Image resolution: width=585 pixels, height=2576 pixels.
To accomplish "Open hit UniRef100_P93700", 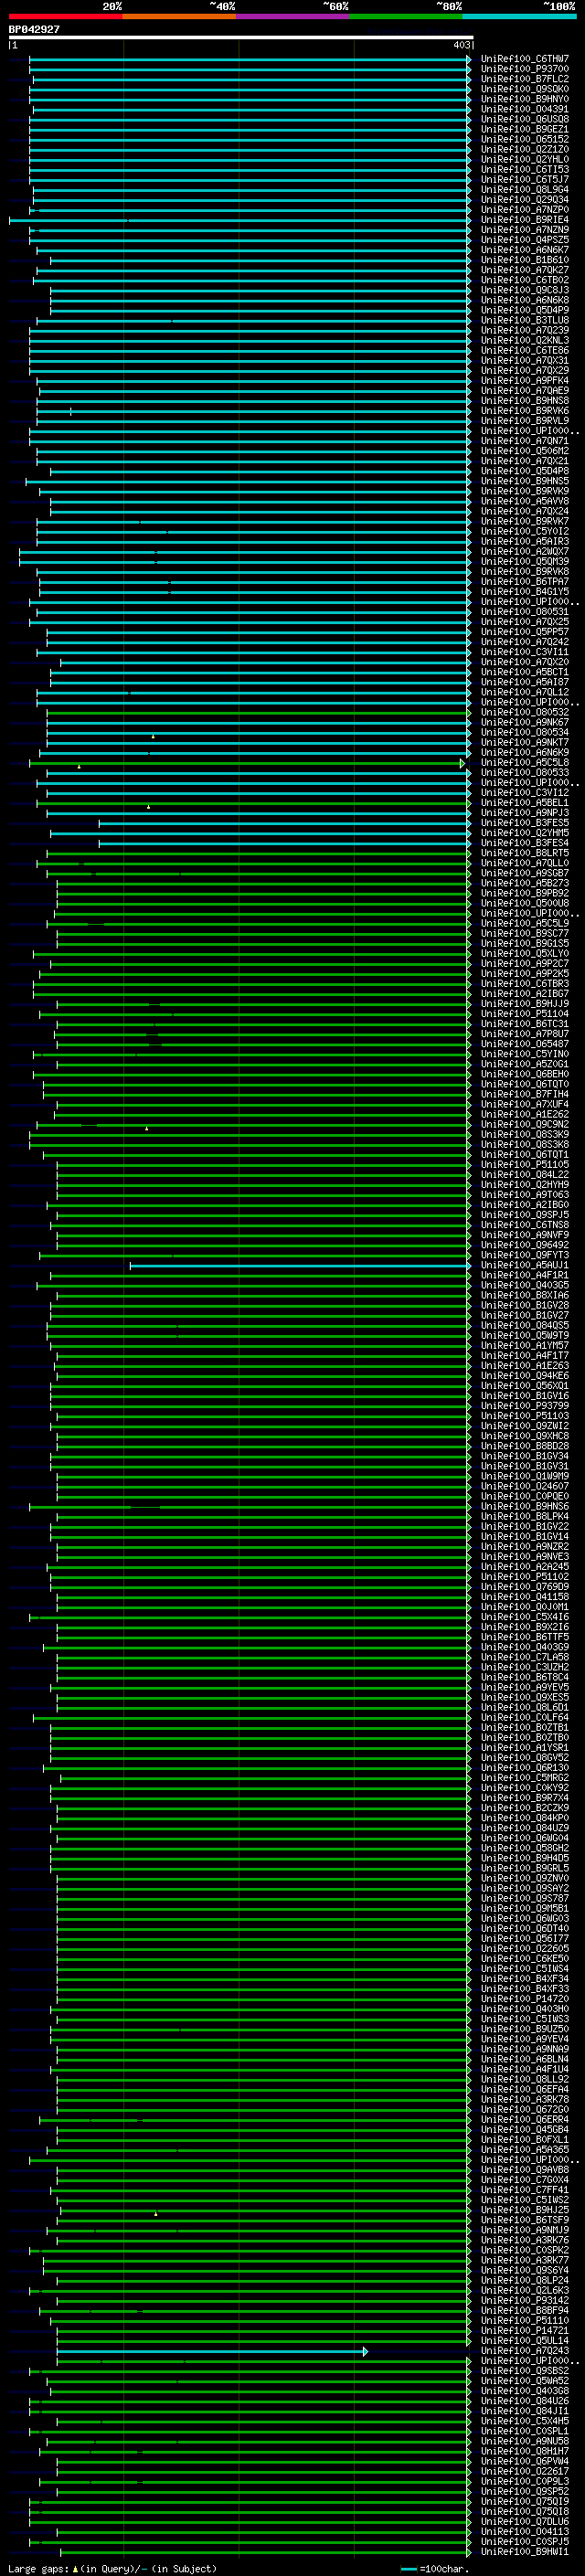I will coord(525,69).
